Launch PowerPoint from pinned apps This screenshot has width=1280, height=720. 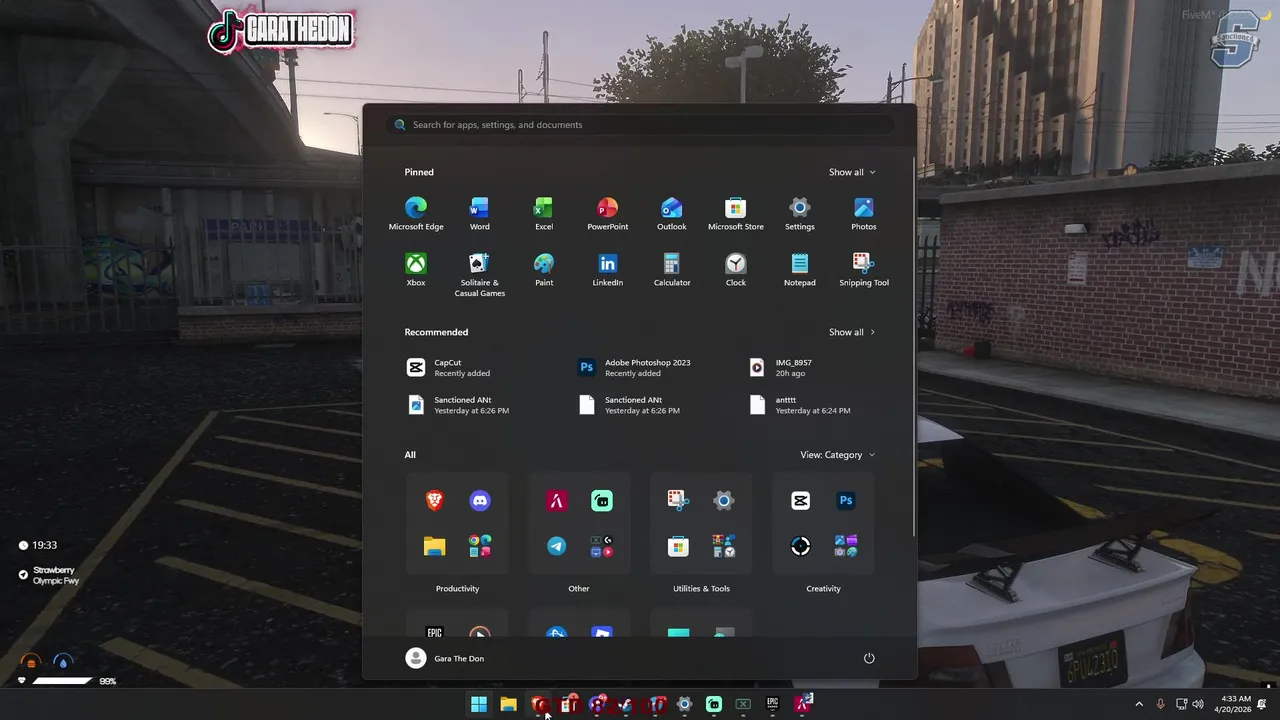point(608,214)
